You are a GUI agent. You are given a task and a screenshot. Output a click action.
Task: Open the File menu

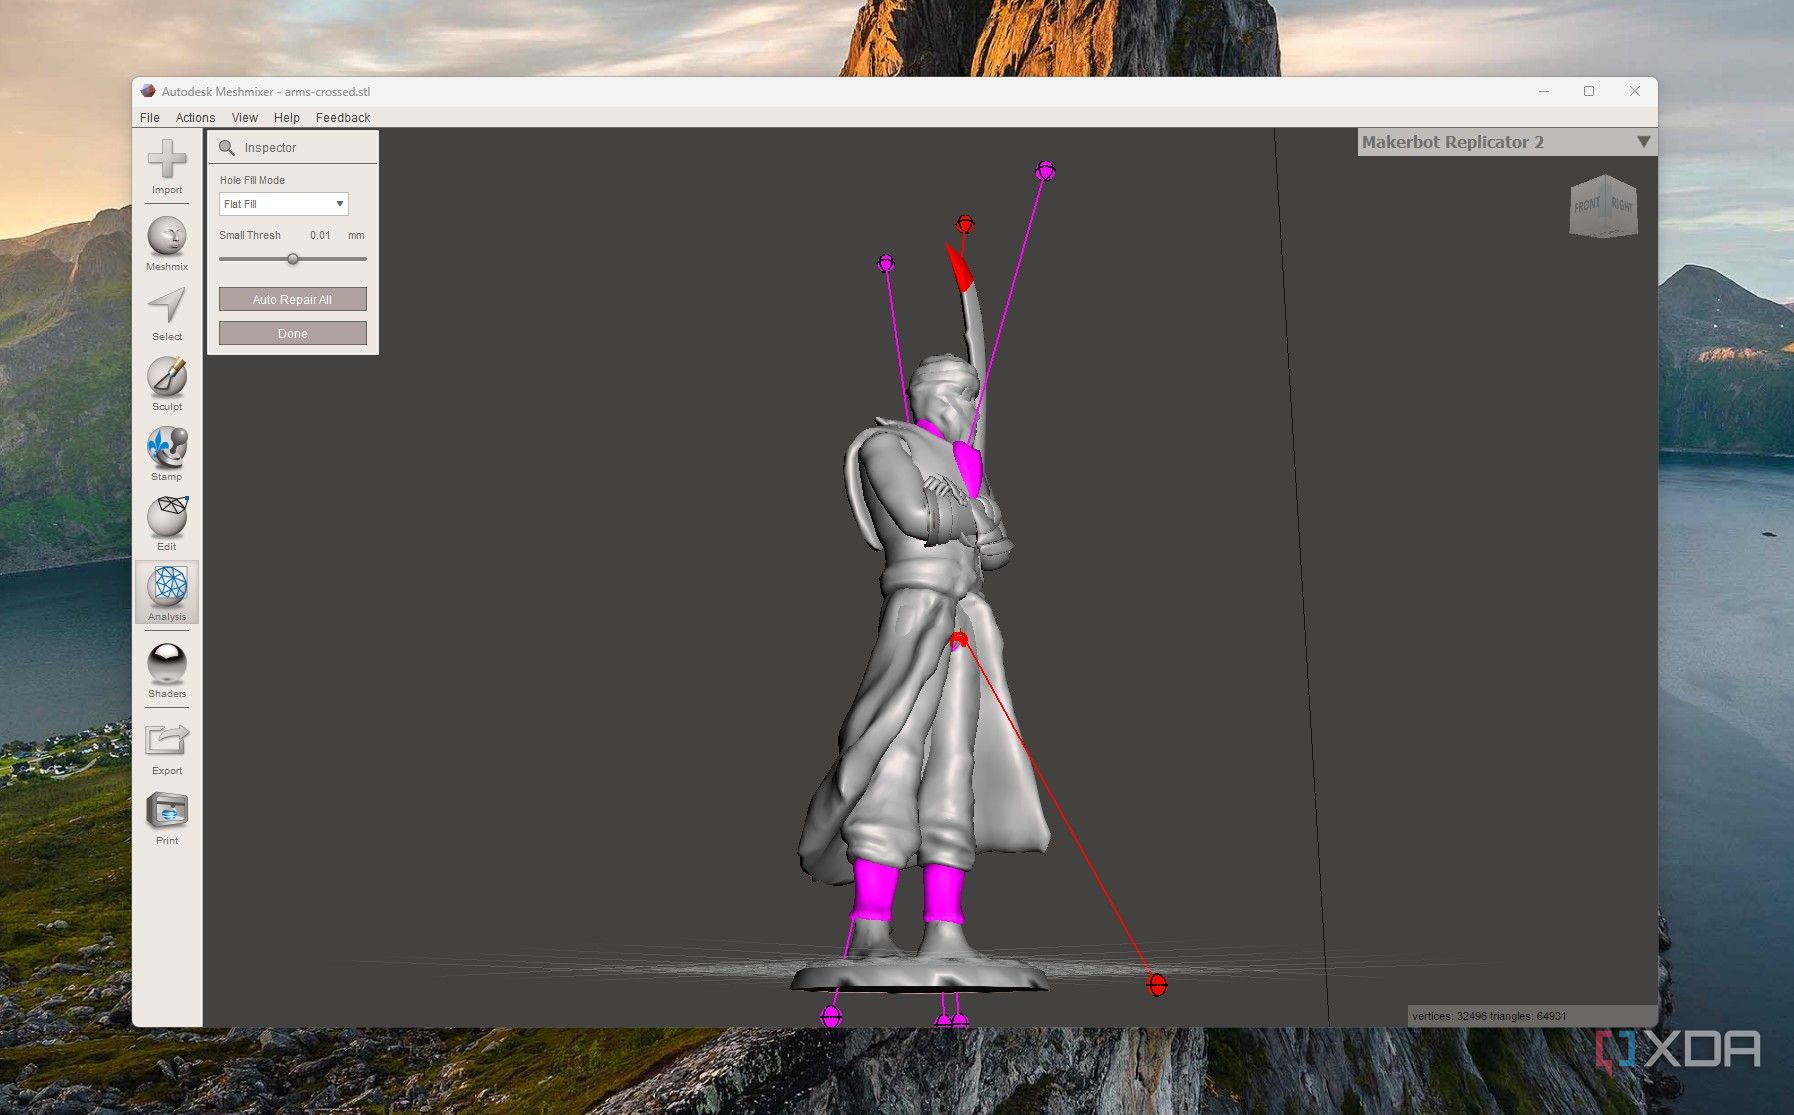[x=149, y=117]
